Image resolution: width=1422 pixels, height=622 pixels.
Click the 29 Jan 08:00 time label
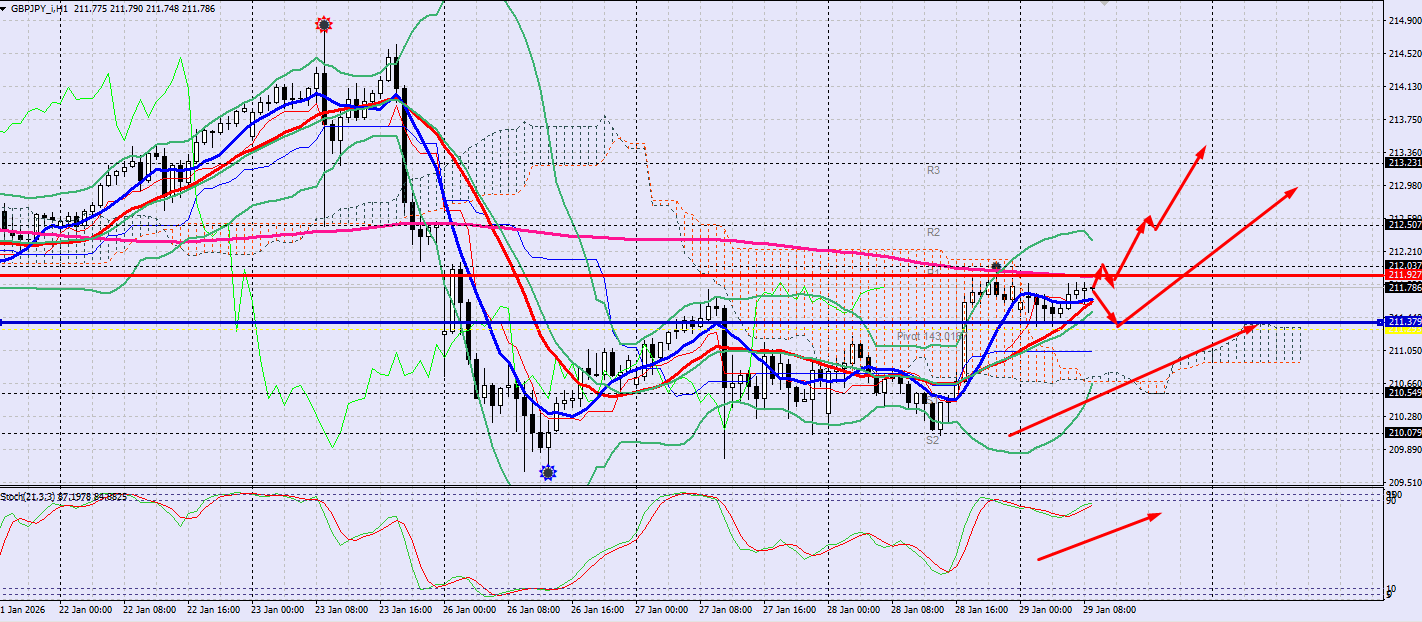pyautogui.click(x=1108, y=609)
